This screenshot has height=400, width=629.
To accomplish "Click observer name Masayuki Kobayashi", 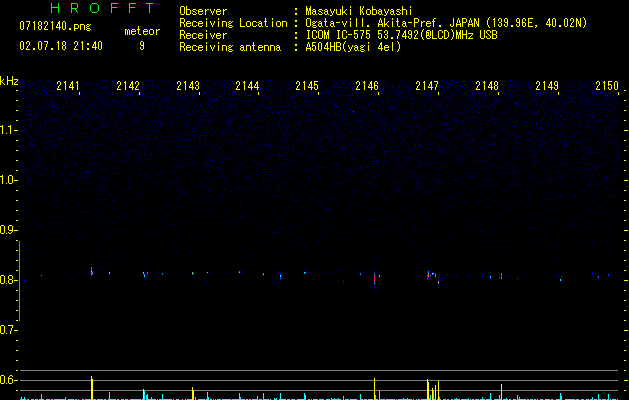I will point(359,11).
